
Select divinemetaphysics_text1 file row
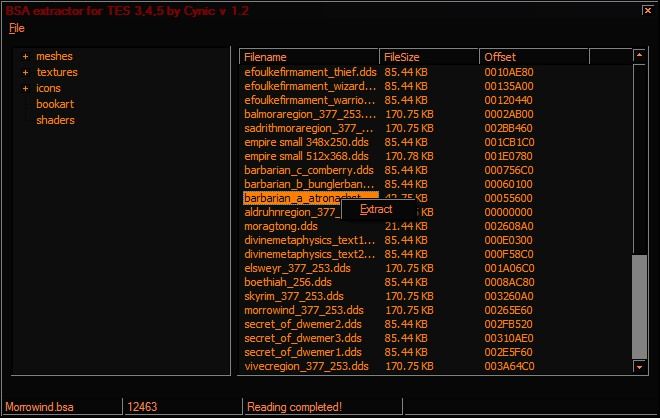click(310, 240)
